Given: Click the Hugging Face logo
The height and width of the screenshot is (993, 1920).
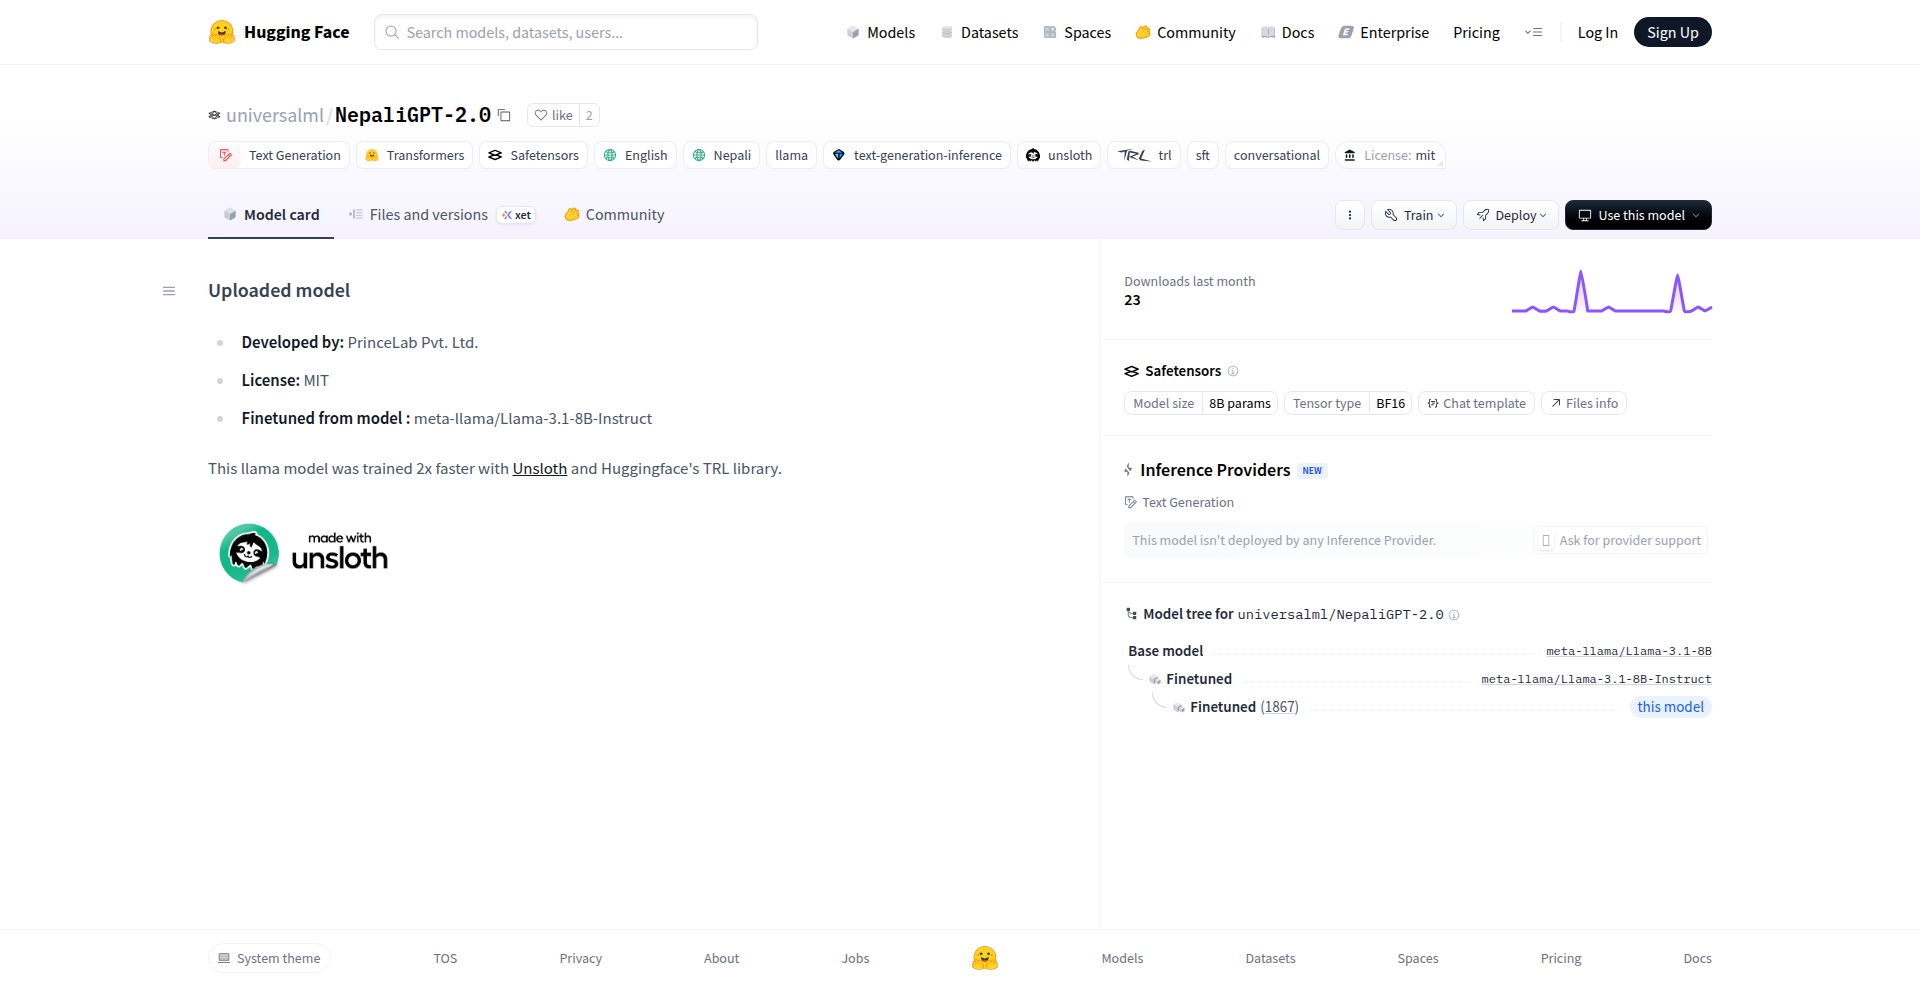Looking at the screenshot, I should click(221, 31).
